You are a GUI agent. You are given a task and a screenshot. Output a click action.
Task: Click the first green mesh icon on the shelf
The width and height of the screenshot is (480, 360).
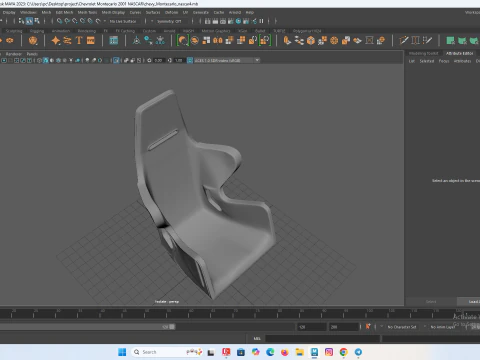[450, 41]
